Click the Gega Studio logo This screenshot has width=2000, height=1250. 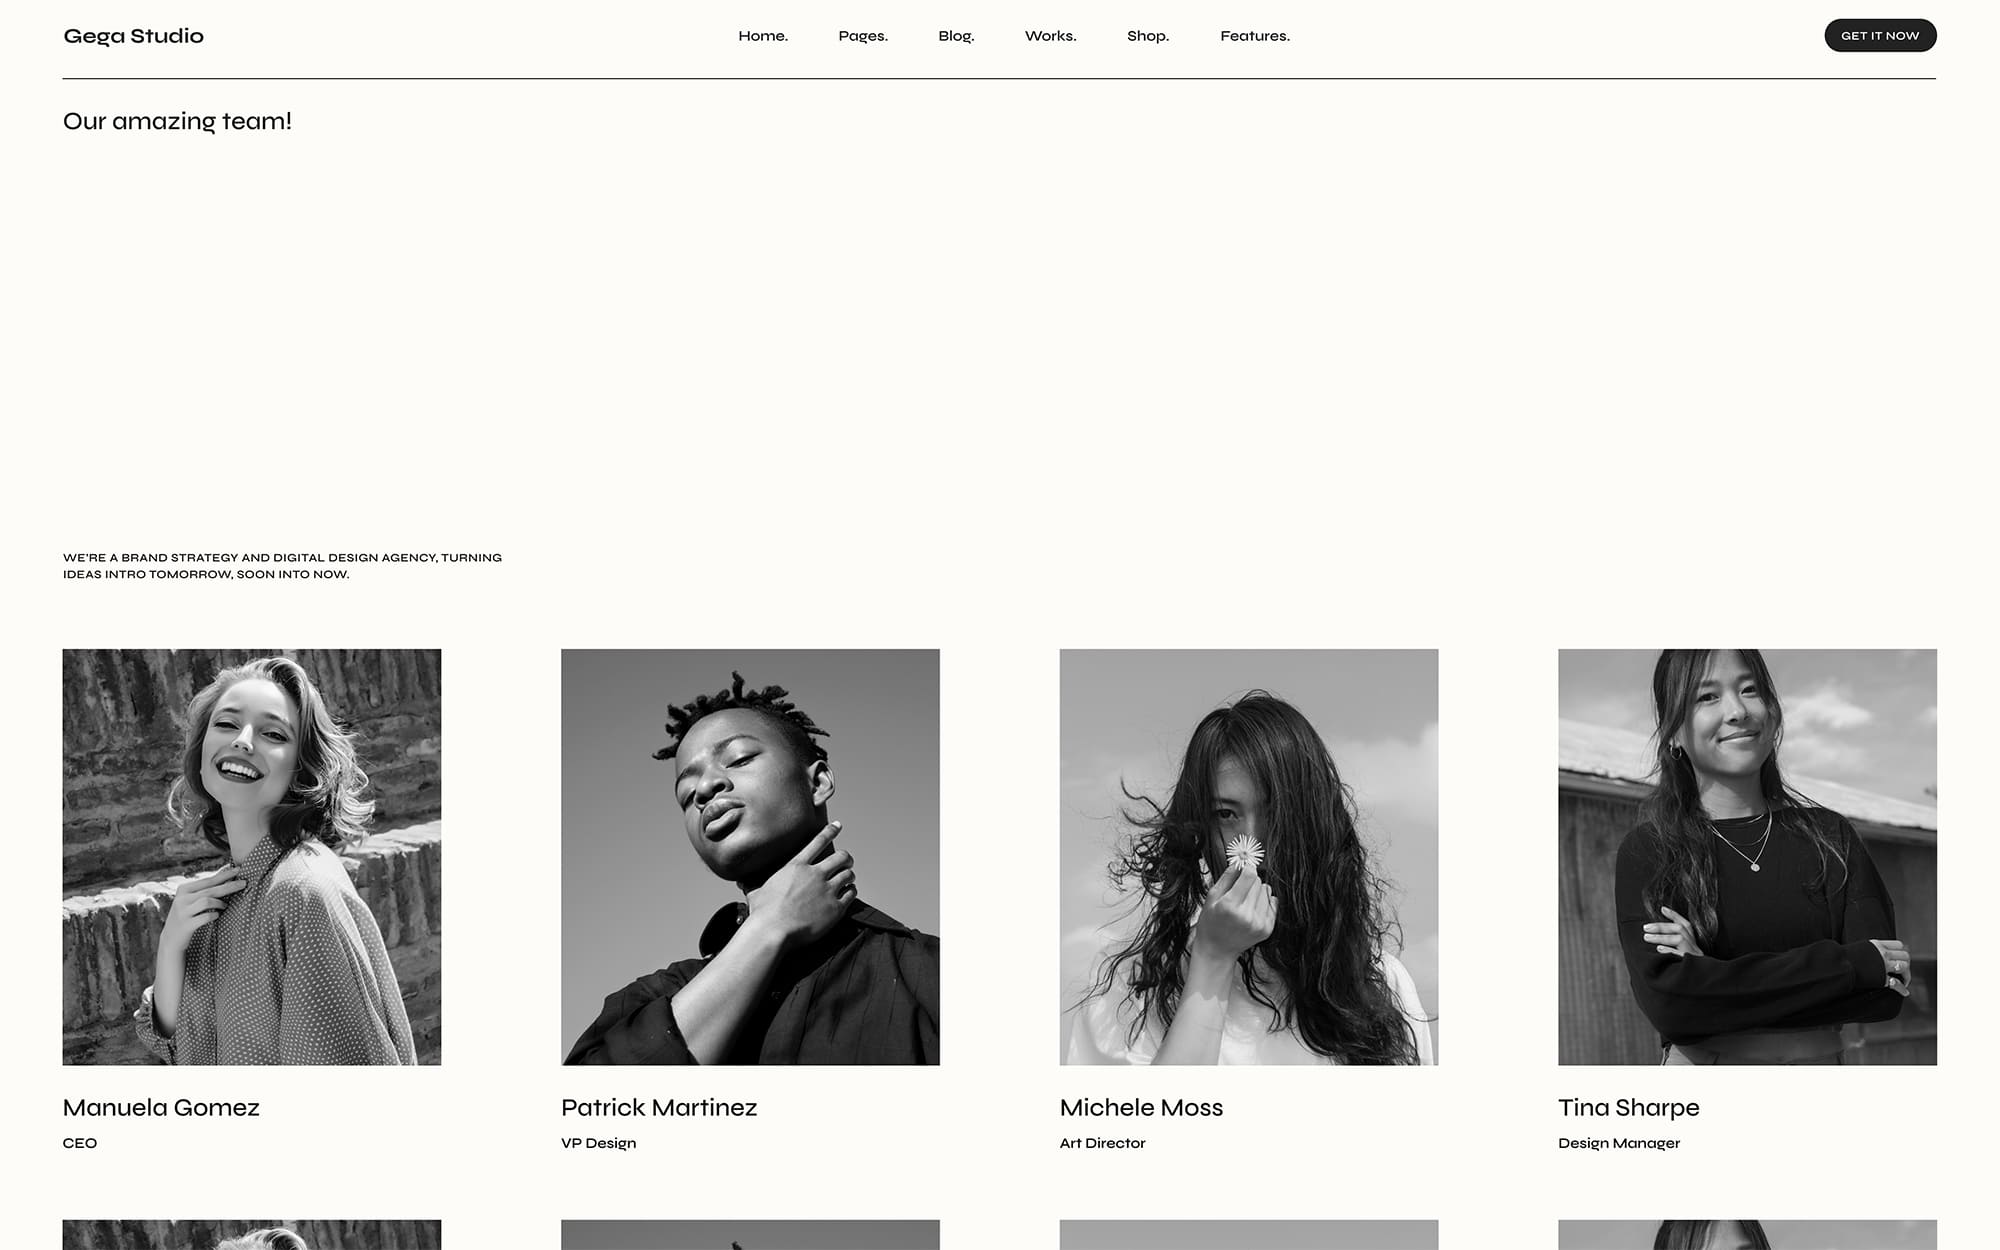tap(133, 36)
